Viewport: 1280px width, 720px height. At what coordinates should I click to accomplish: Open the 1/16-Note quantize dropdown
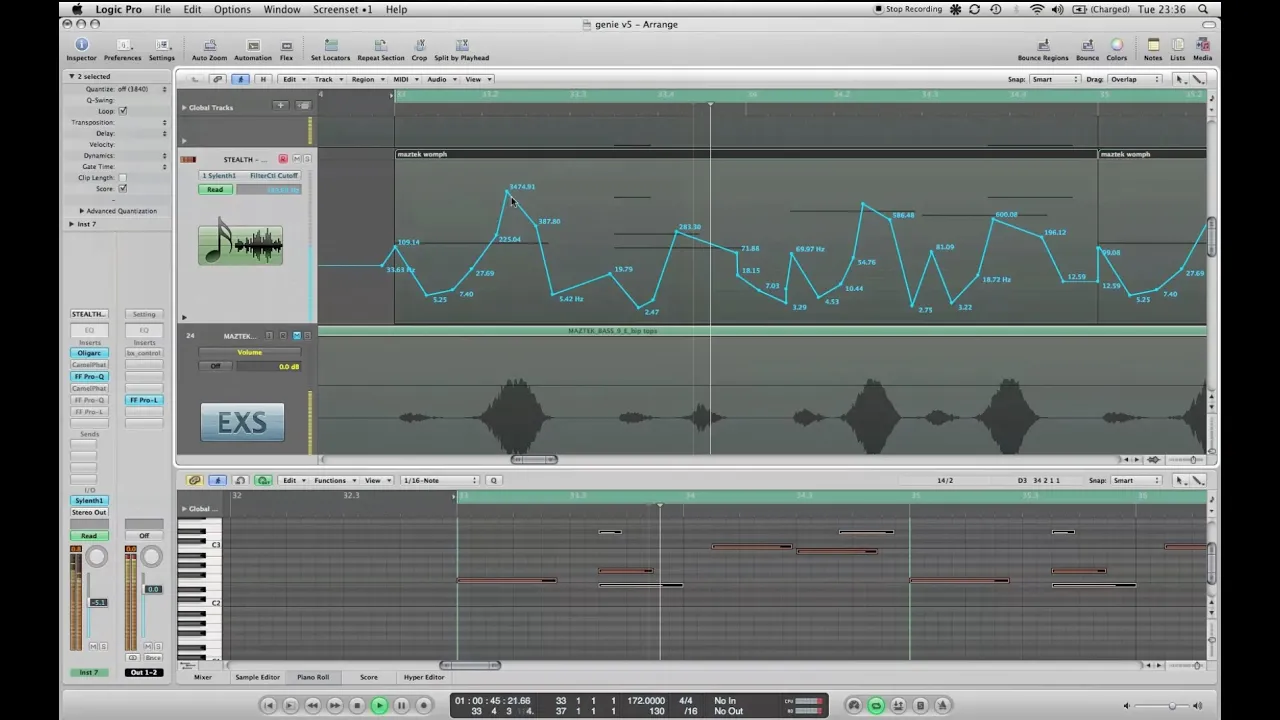[x=440, y=480]
